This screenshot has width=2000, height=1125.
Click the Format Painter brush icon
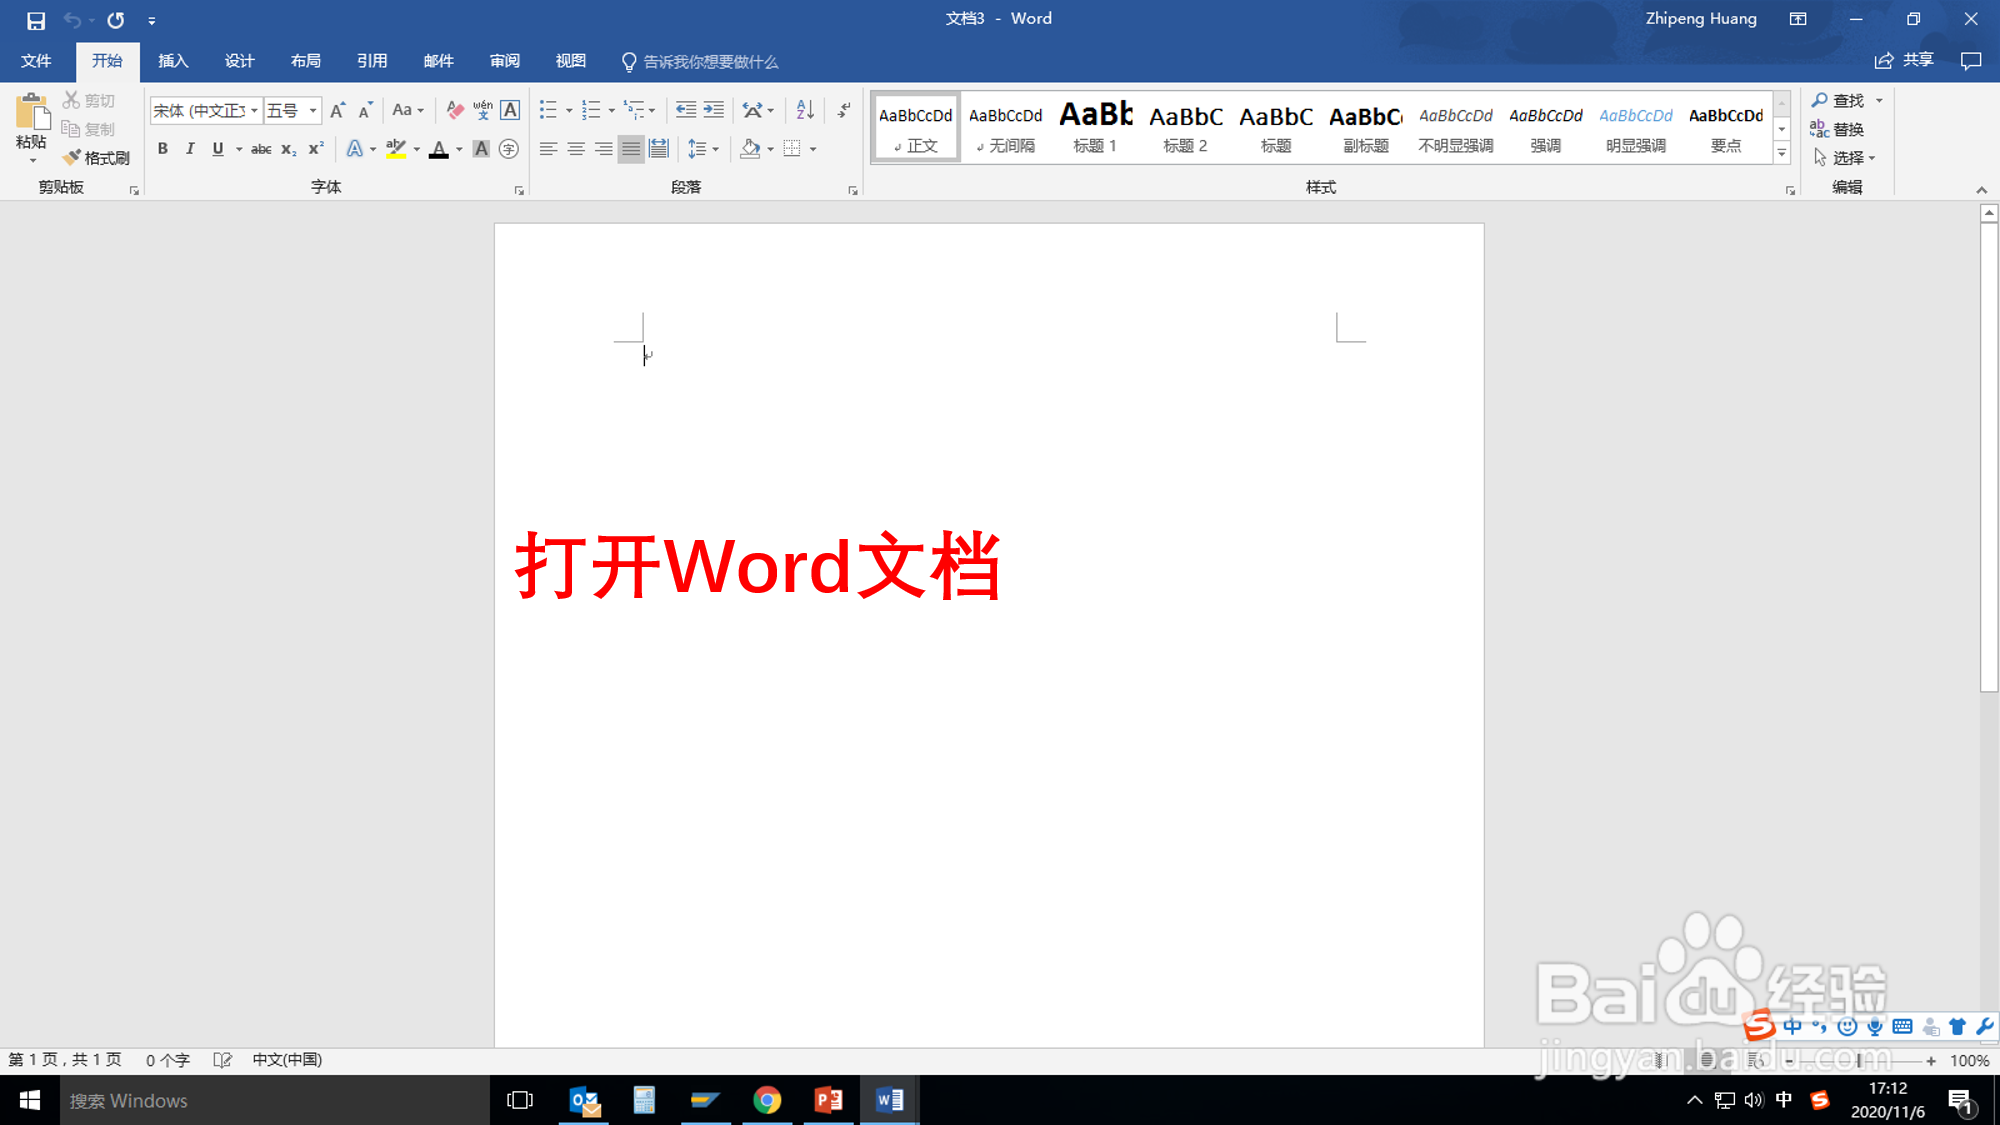coord(72,158)
